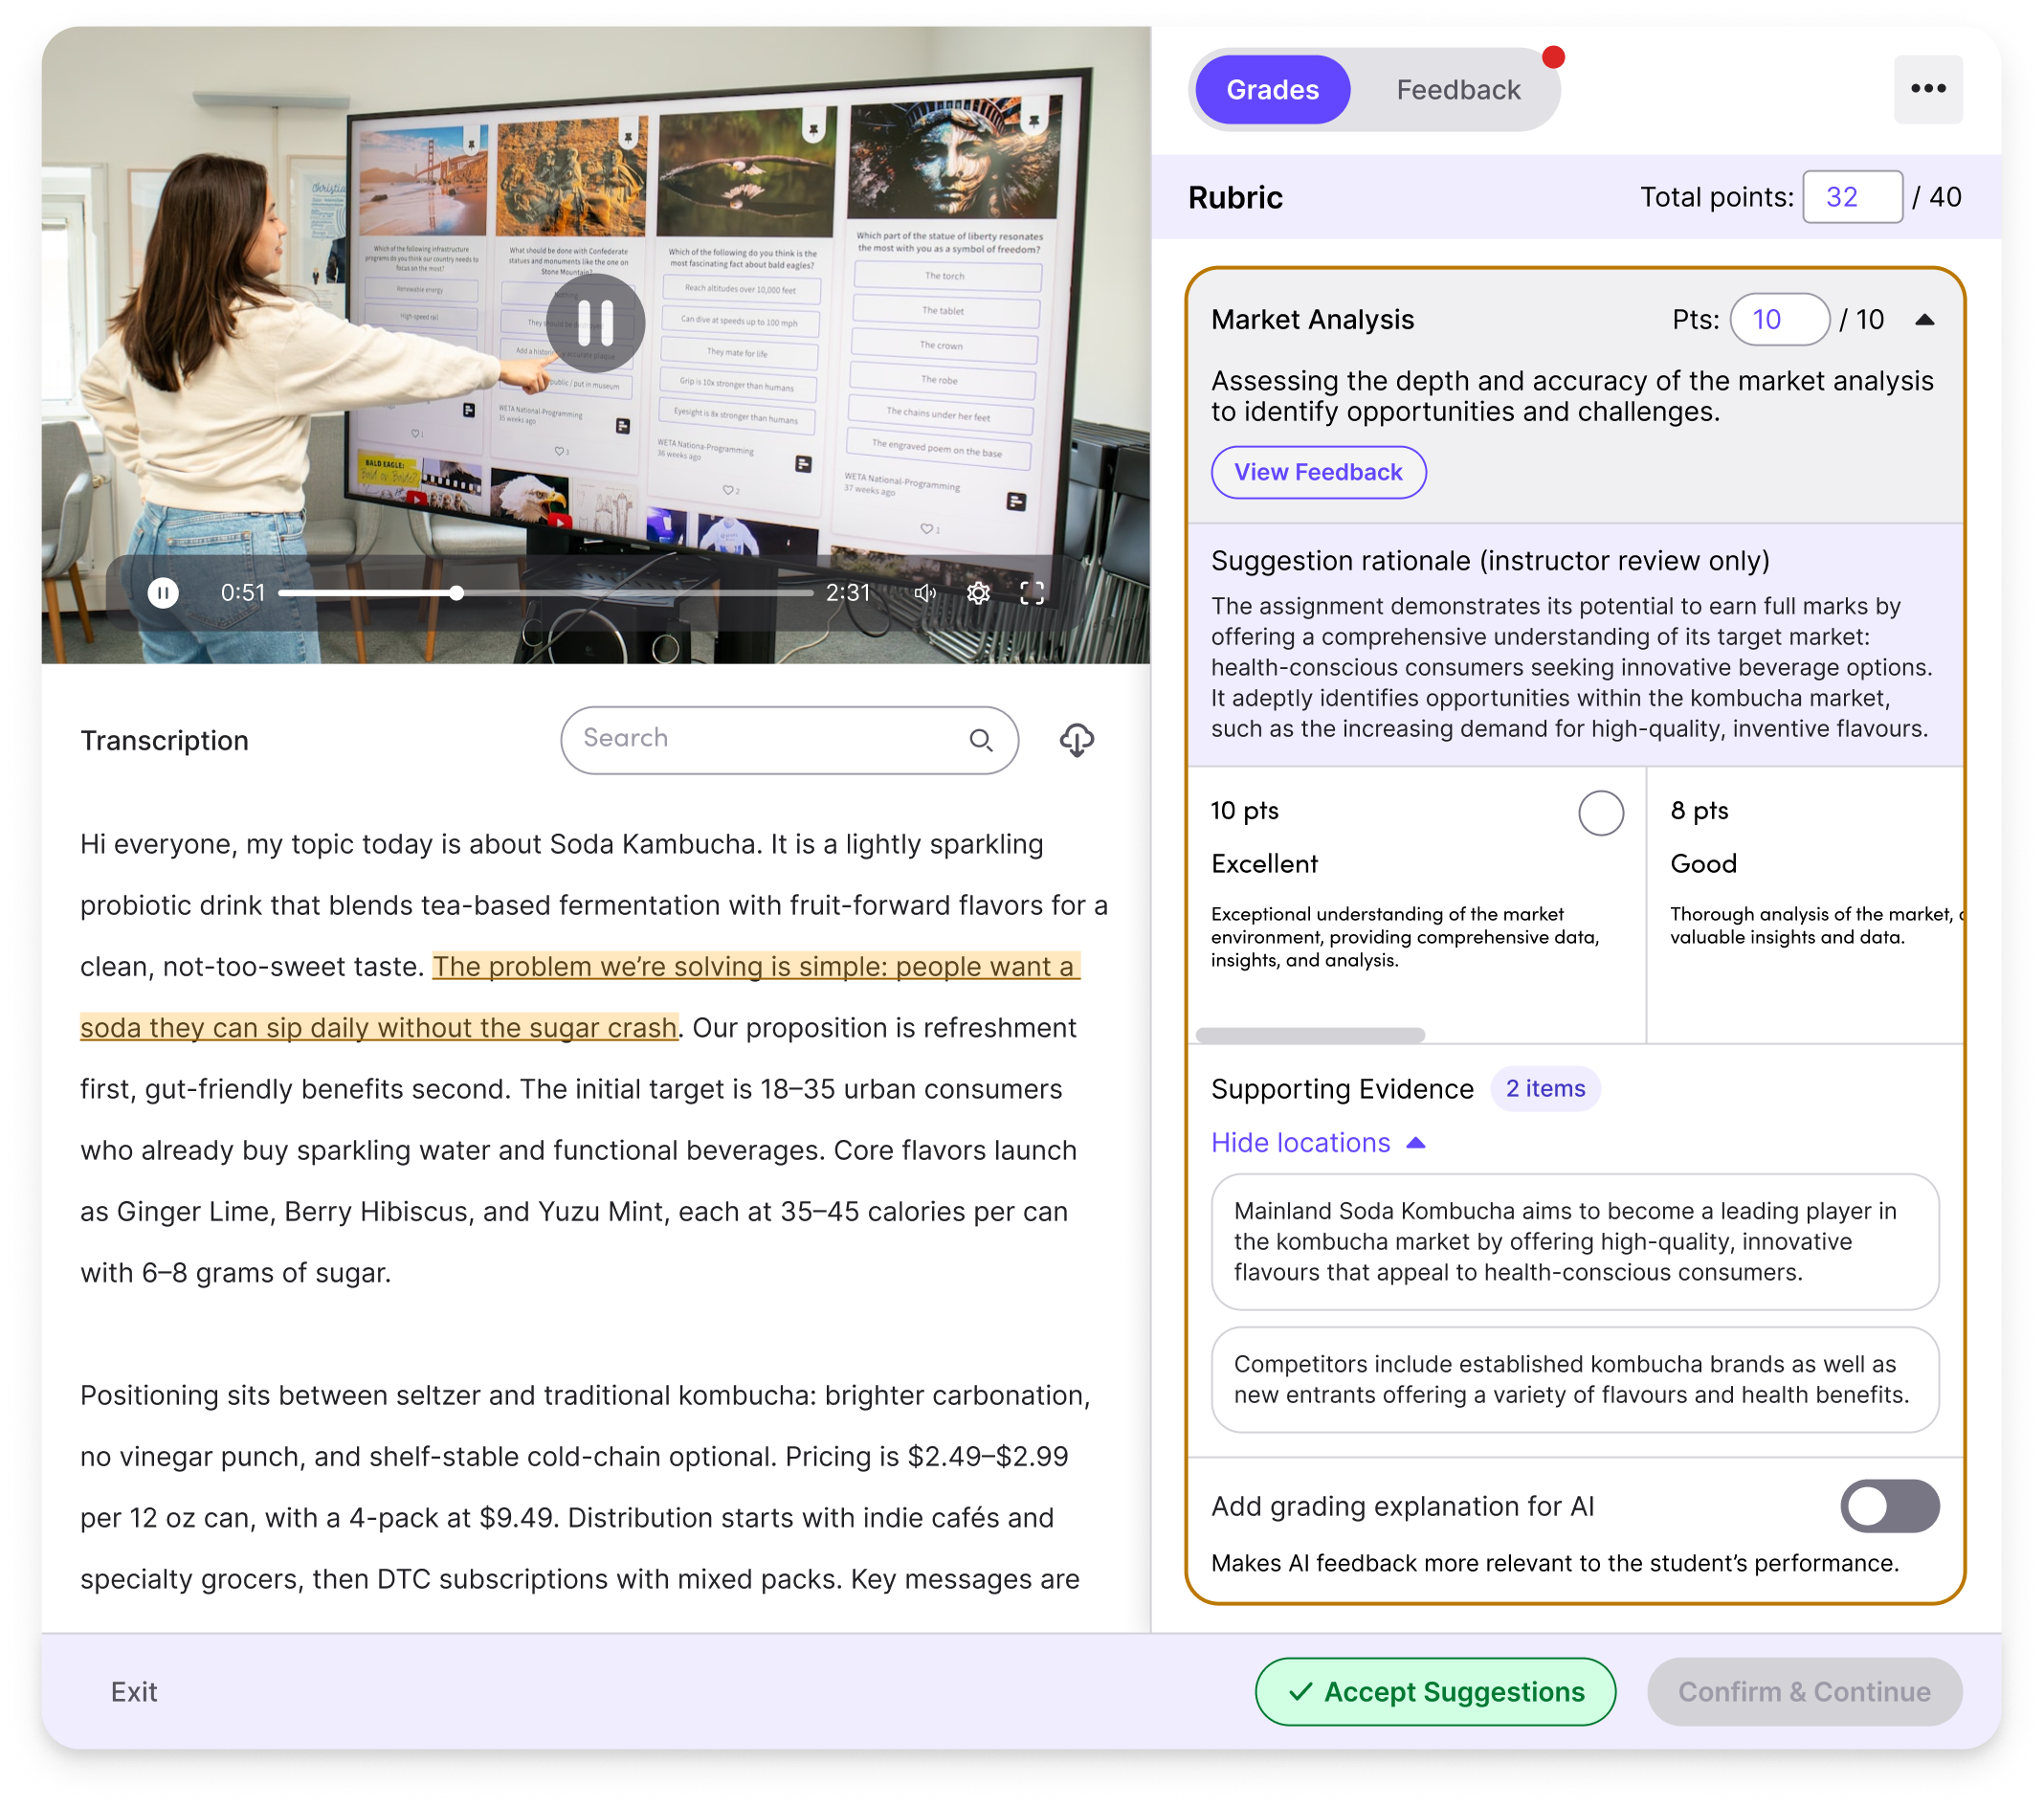Click the Rubric heading
2044x1807 pixels.
1235,198
